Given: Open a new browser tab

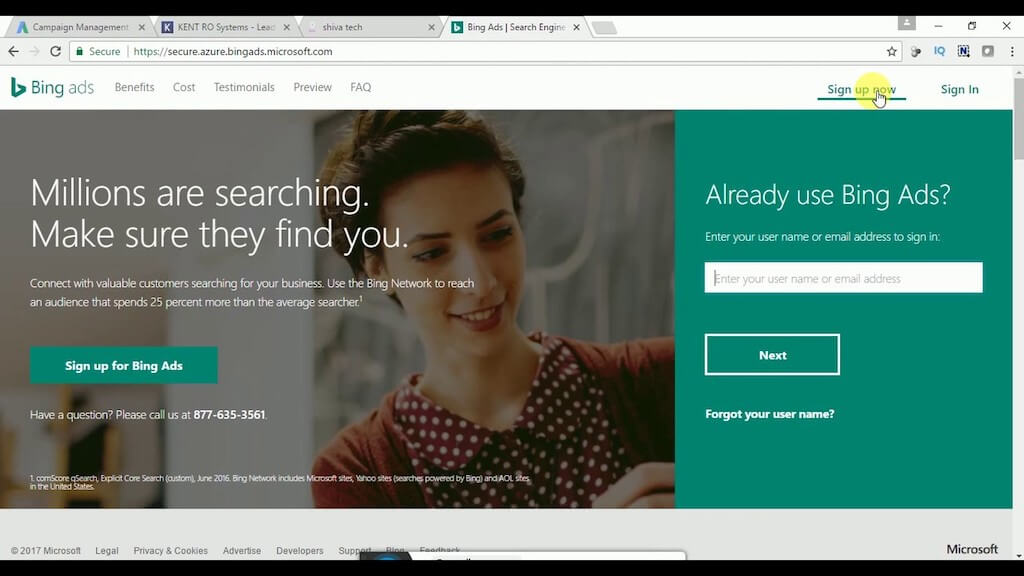Looking at the screenshot, I should tap(605, 28).
